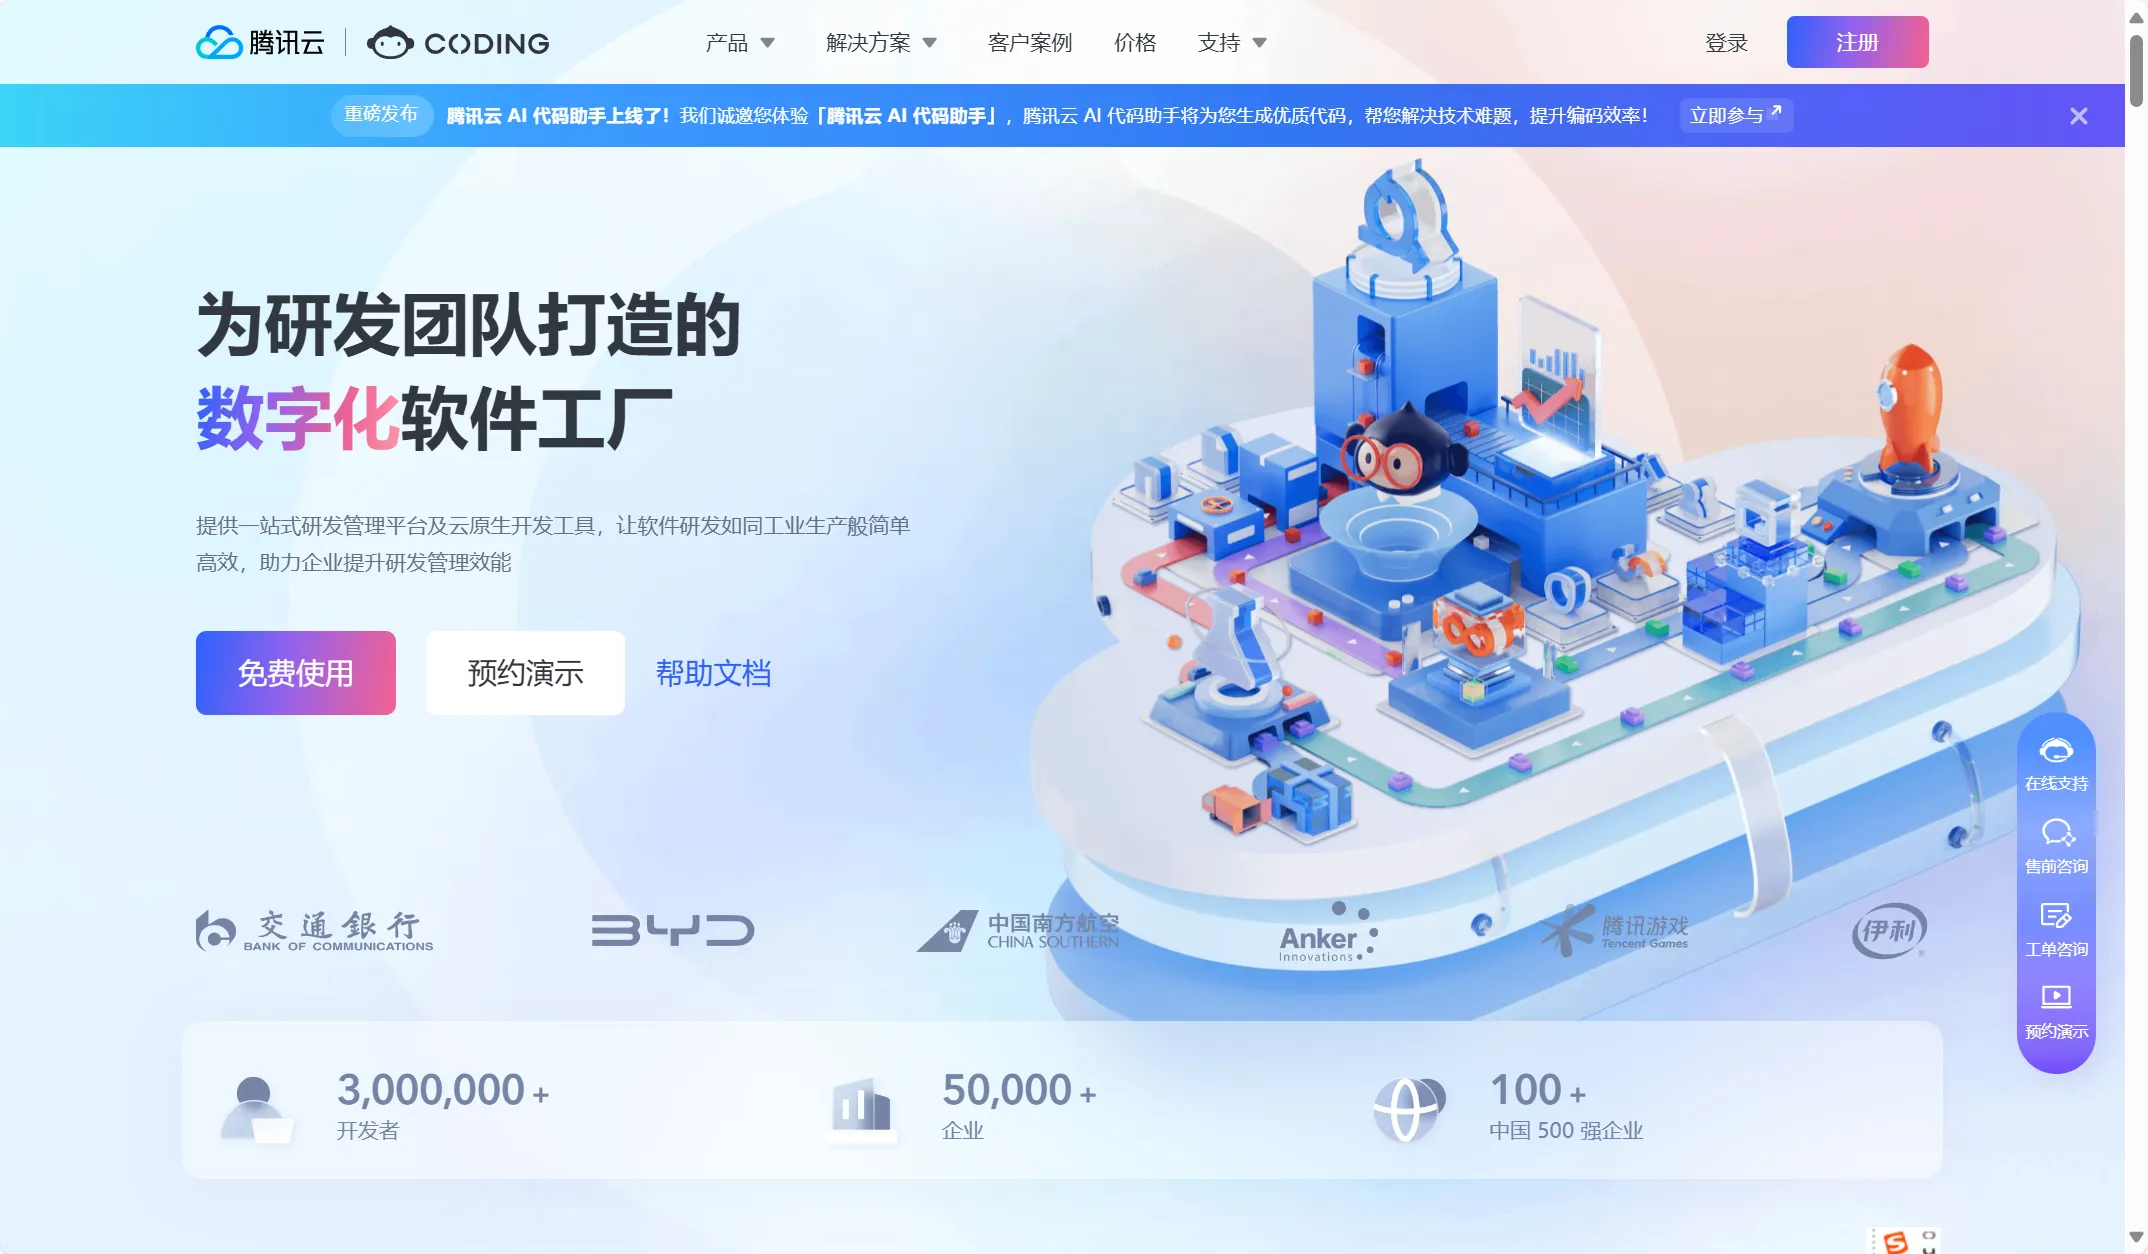Image resolution: width=2148 pixels, height=1254 pixels.
Task: Click the 重磅发布 announcement megaphone icon
Action: coord(378,115)
